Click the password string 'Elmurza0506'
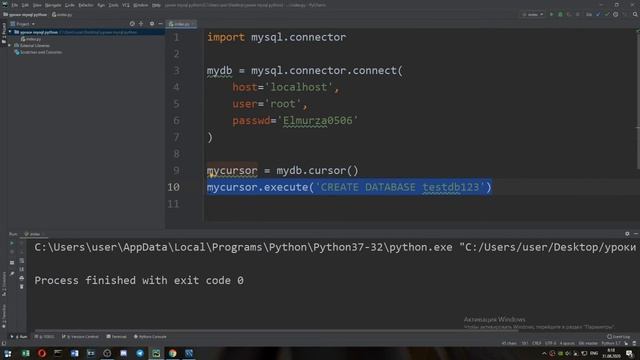640x360 pixels. (318, 120)
